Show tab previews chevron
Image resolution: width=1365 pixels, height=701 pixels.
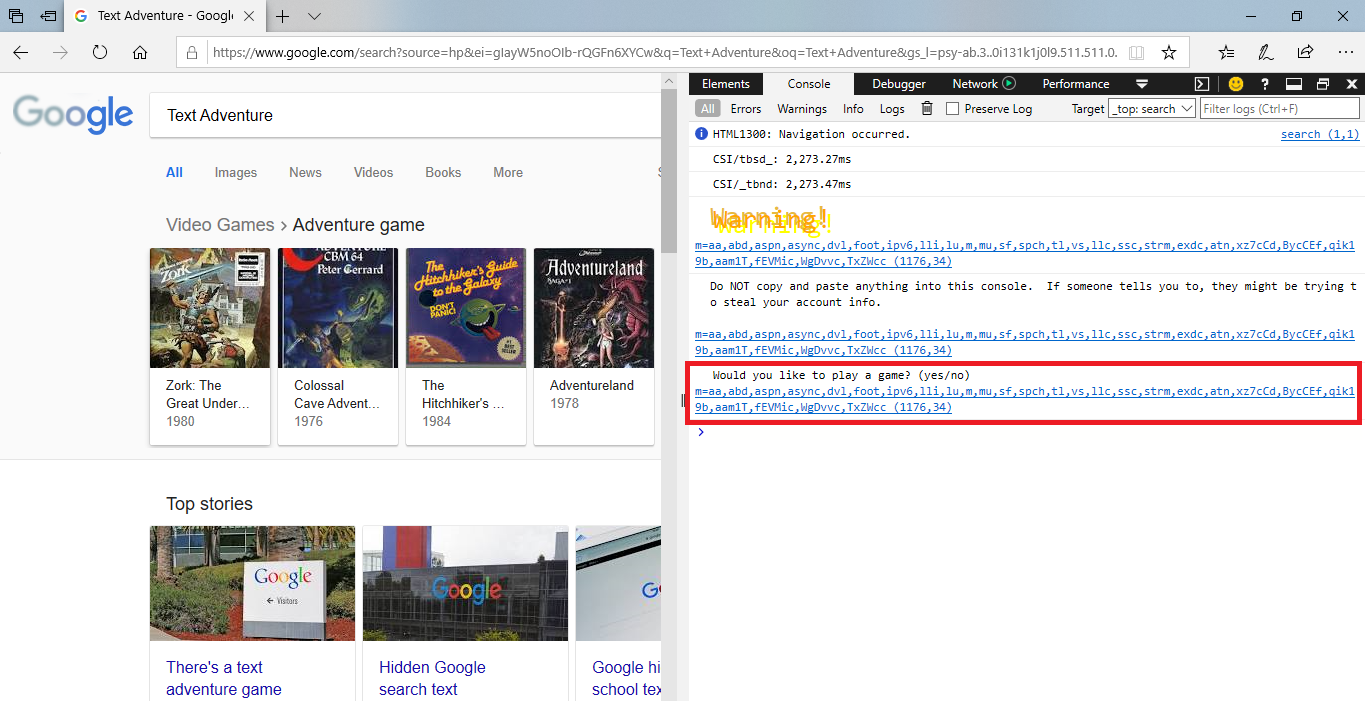point(314,16)
